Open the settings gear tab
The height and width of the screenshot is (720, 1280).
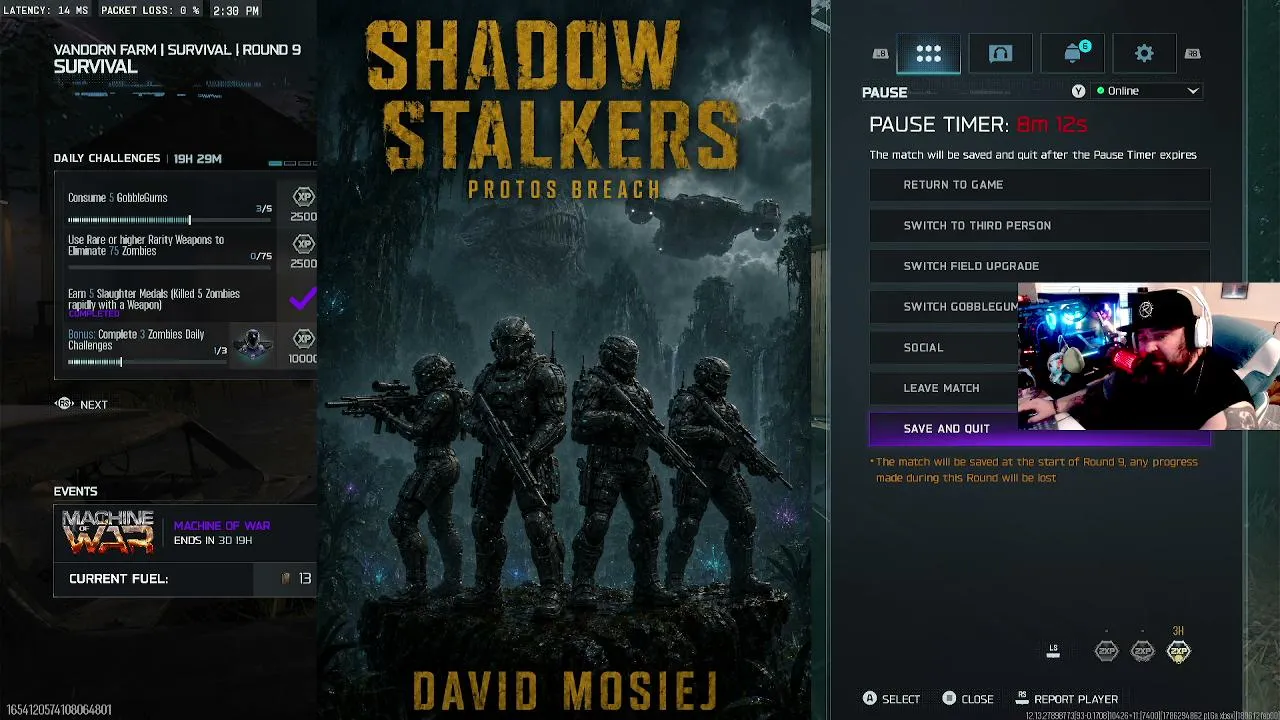(x=1144, y=54)
